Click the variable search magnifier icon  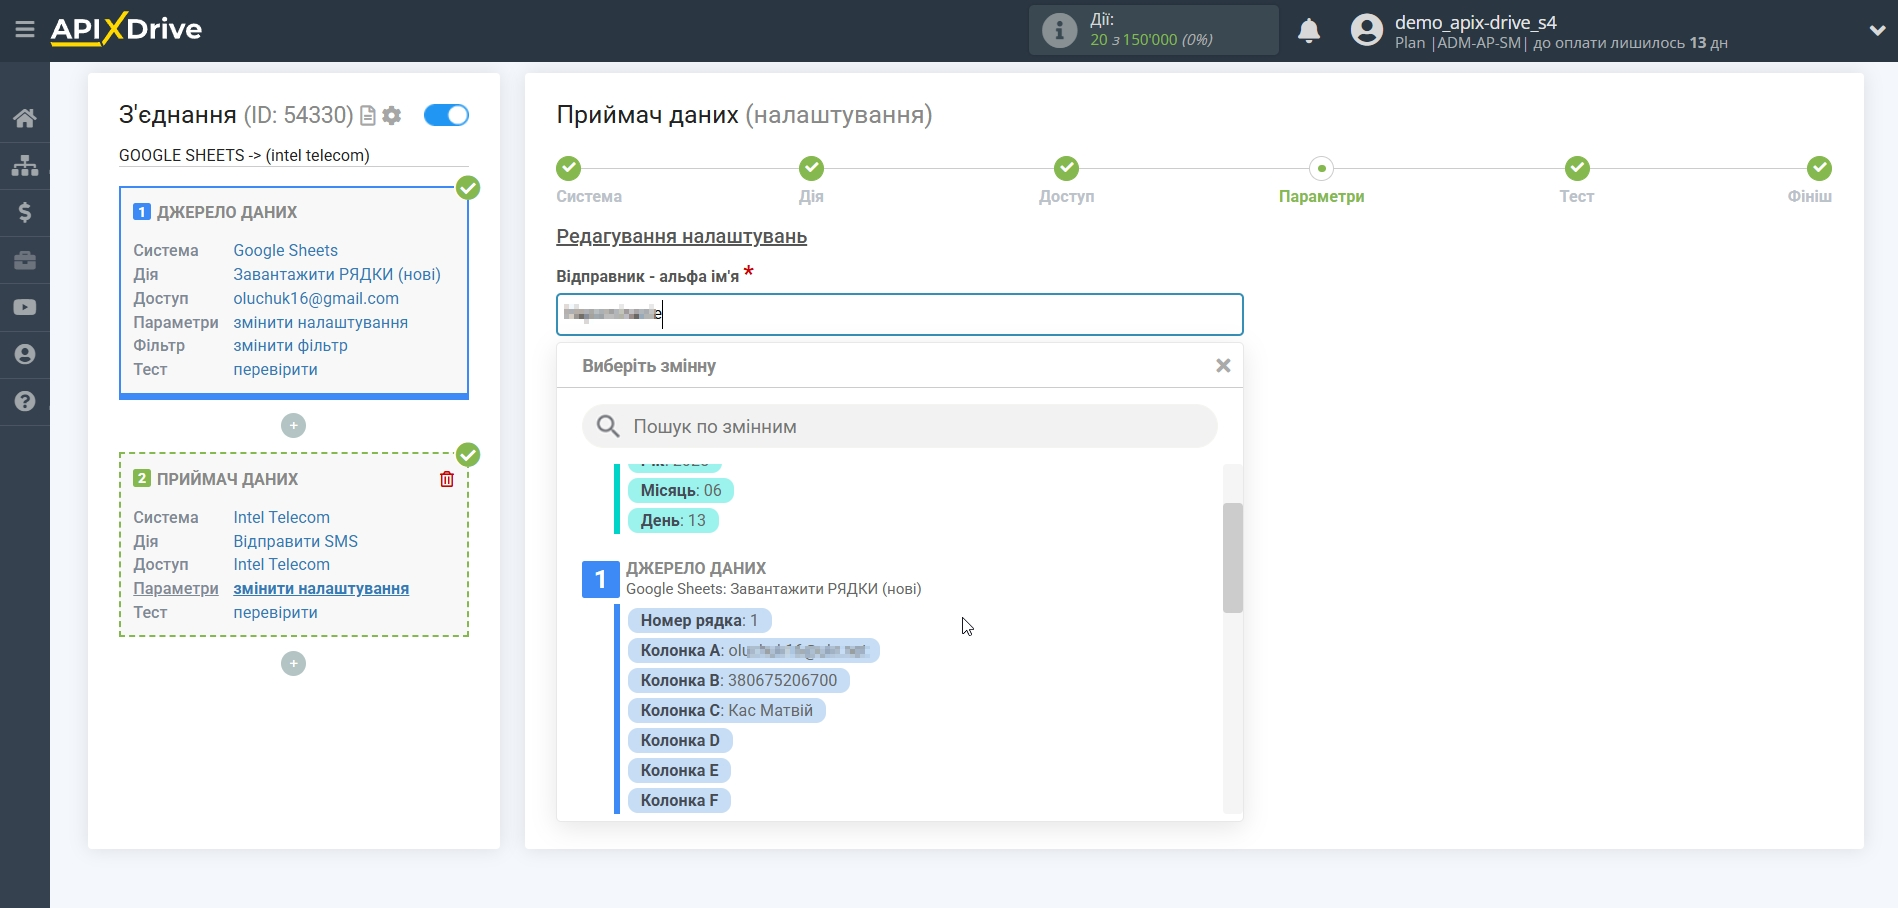pyautogui.click(x=608, y=427)
